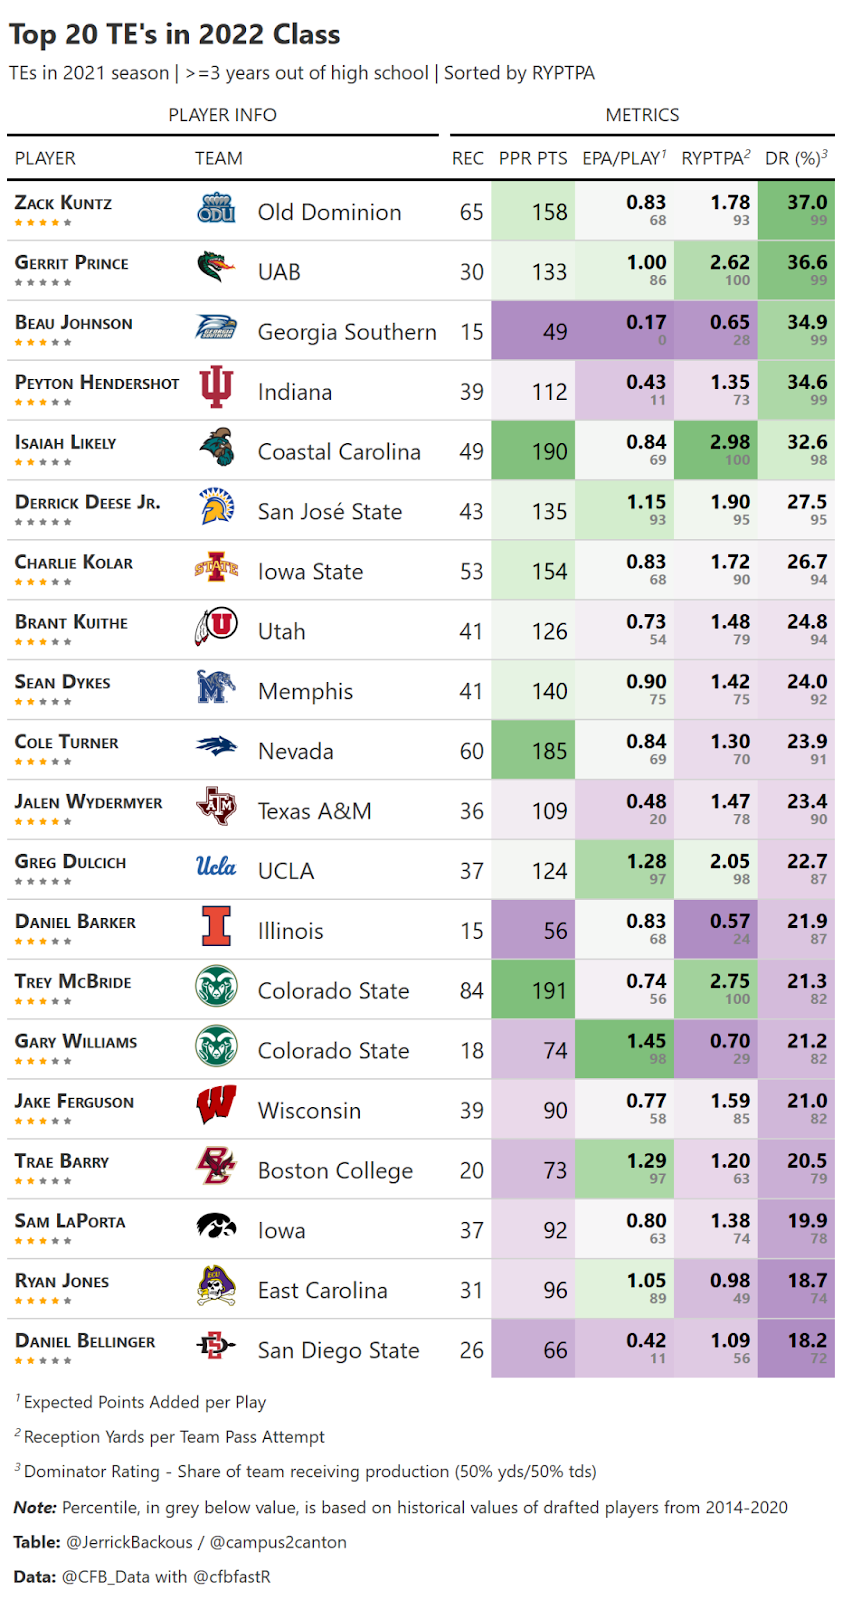Click the RYPTPA column header

click(716, 158)
